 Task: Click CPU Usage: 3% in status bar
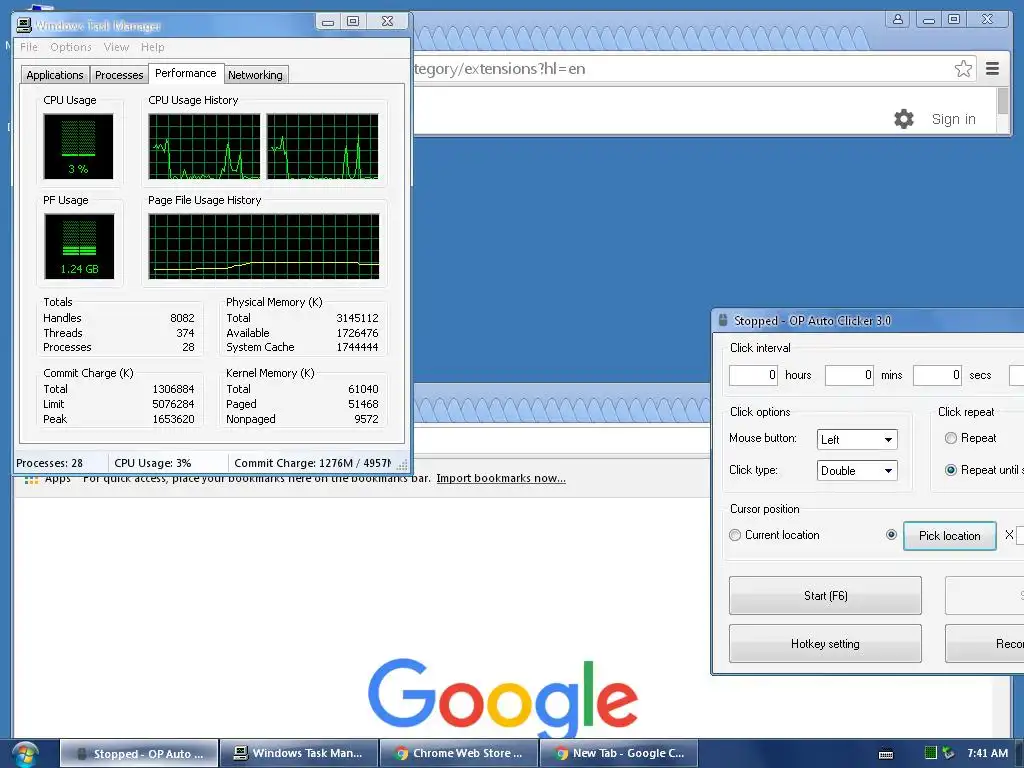(x=153, y=463)
